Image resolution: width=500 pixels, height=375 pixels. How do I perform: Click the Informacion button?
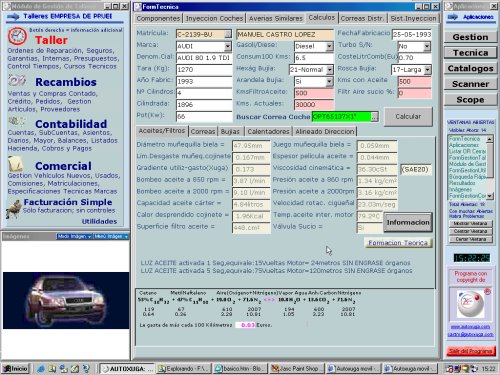[x=408, y=222]
